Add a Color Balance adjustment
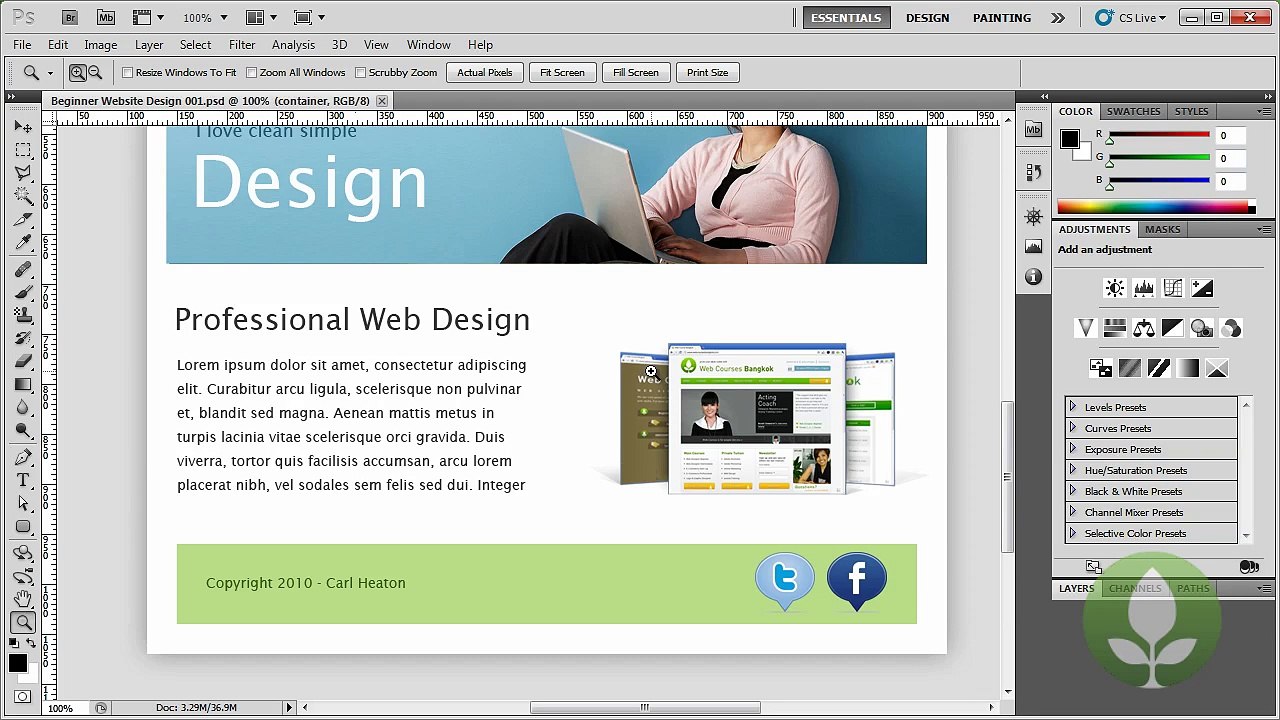Screen dimensions: 1280x720 [1143, 328]
